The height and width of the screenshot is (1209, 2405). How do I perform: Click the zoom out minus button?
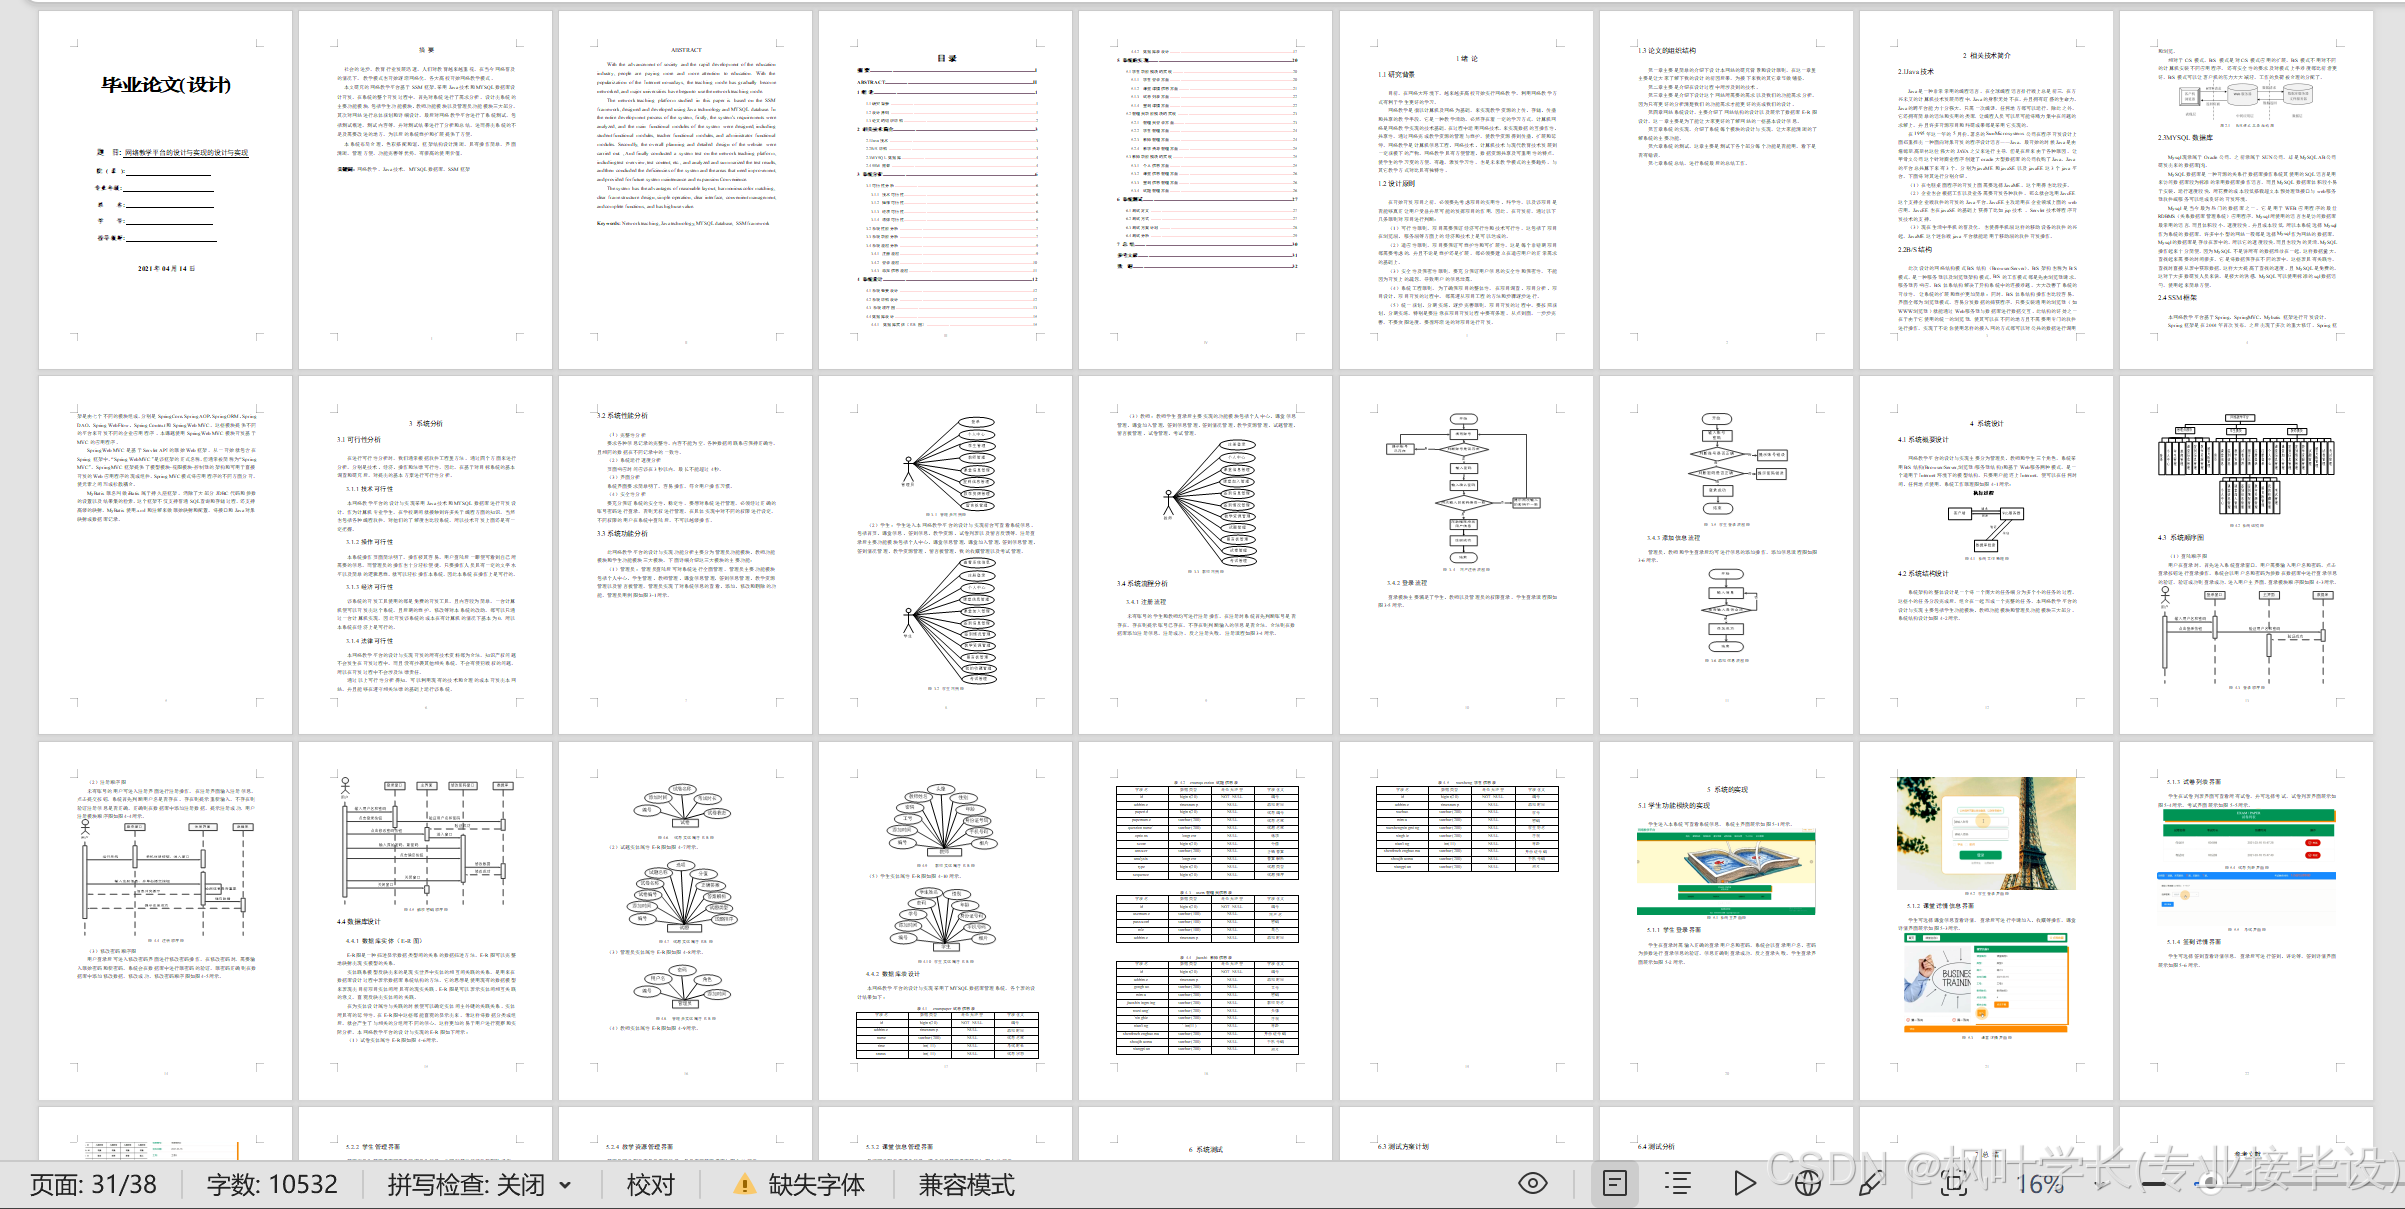2153,1184
